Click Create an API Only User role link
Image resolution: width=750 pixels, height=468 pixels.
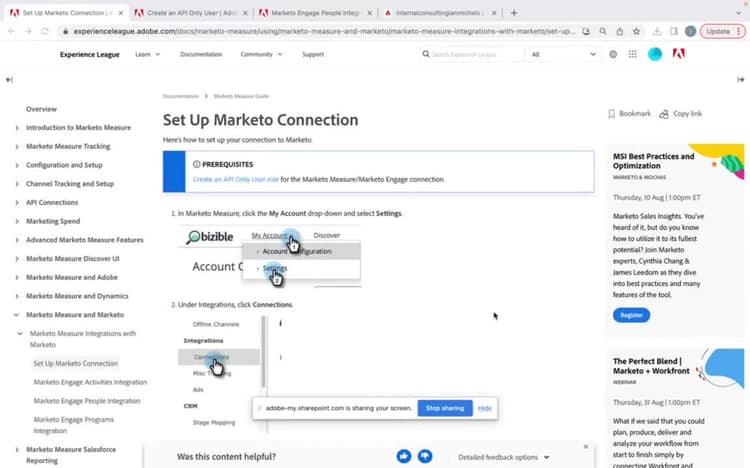[235, 179]
